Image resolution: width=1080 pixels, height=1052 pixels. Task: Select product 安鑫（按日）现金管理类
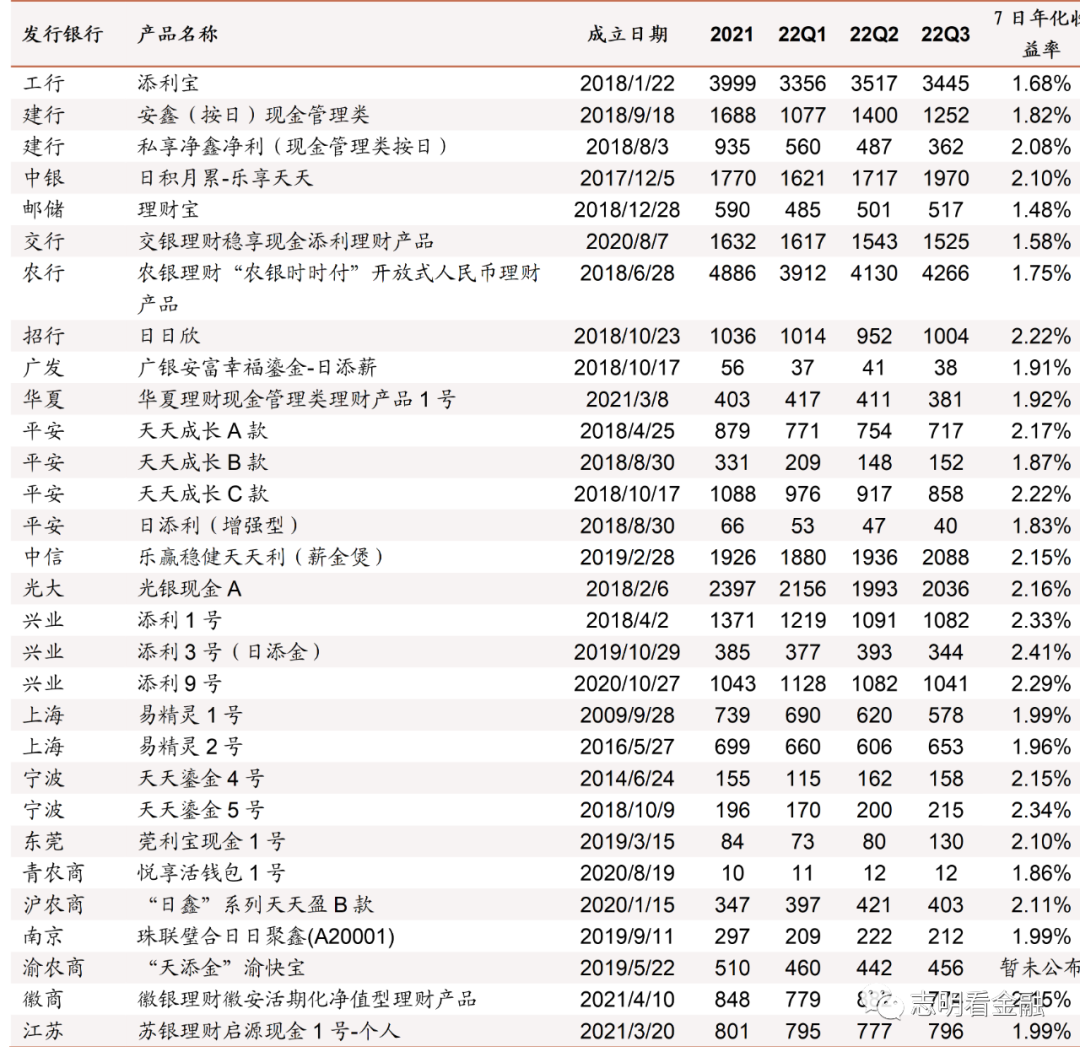tap(253, 115)
